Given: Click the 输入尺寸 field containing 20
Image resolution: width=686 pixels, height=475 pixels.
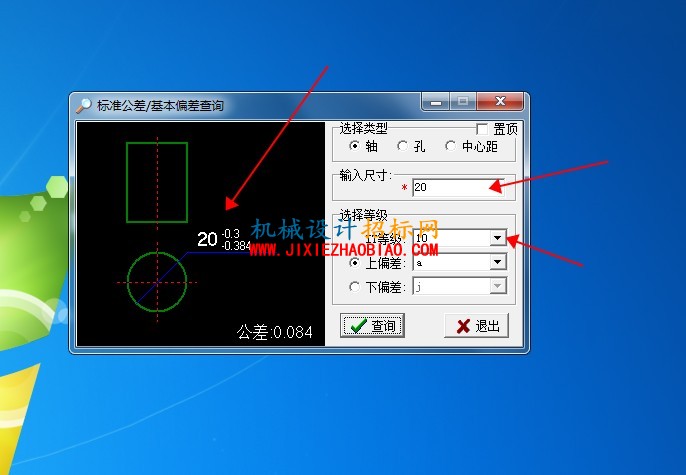Looking at the screenshot, I should tap(458, 187).
